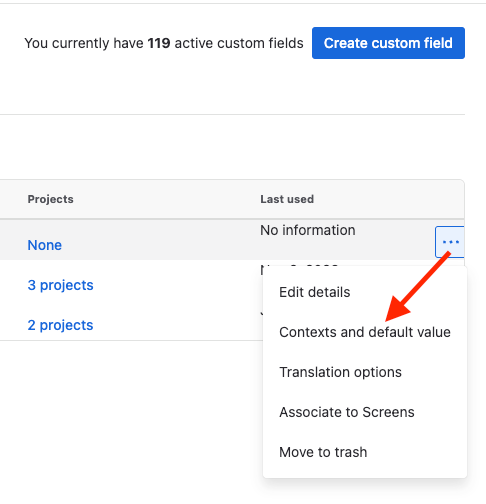Viewport: 486px width, 504px height.
Task: Click the Create custom field button
Action: 388,43
